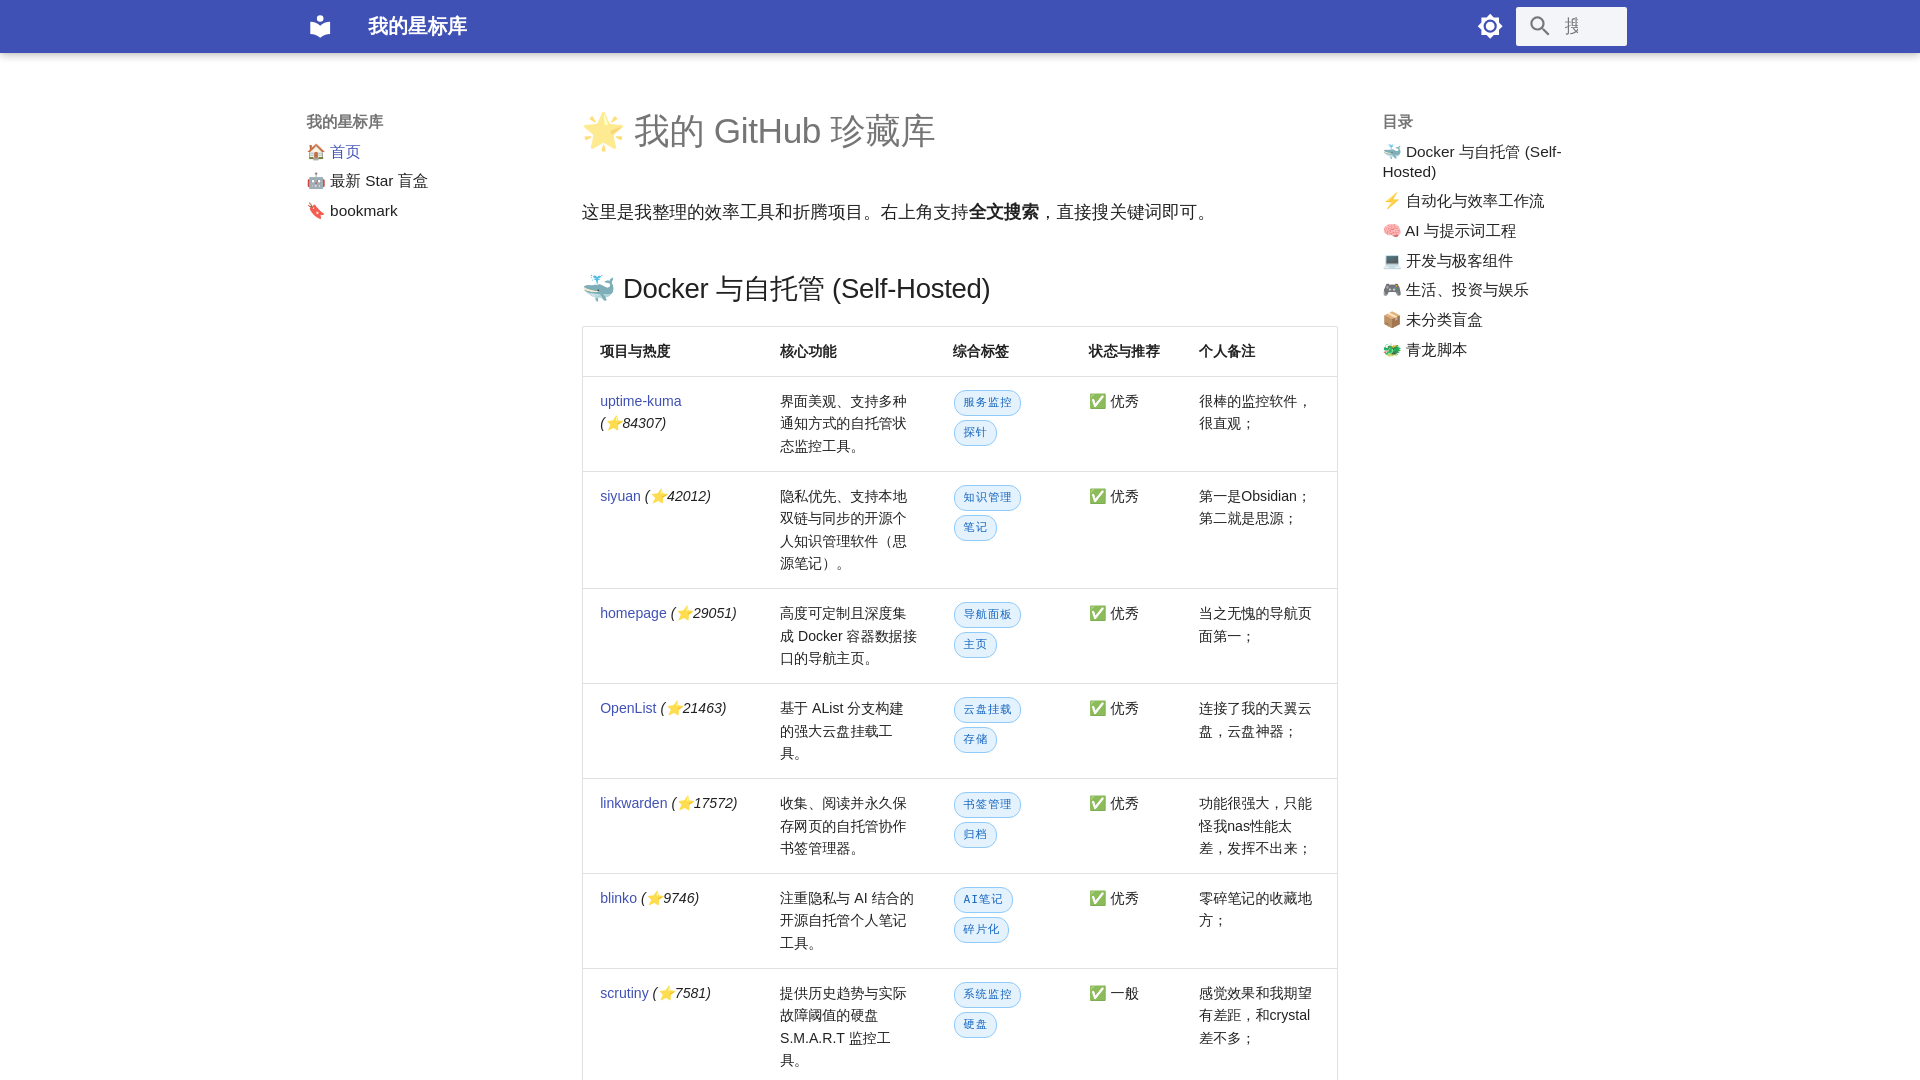Open the blinko project link

pos(618,898)
